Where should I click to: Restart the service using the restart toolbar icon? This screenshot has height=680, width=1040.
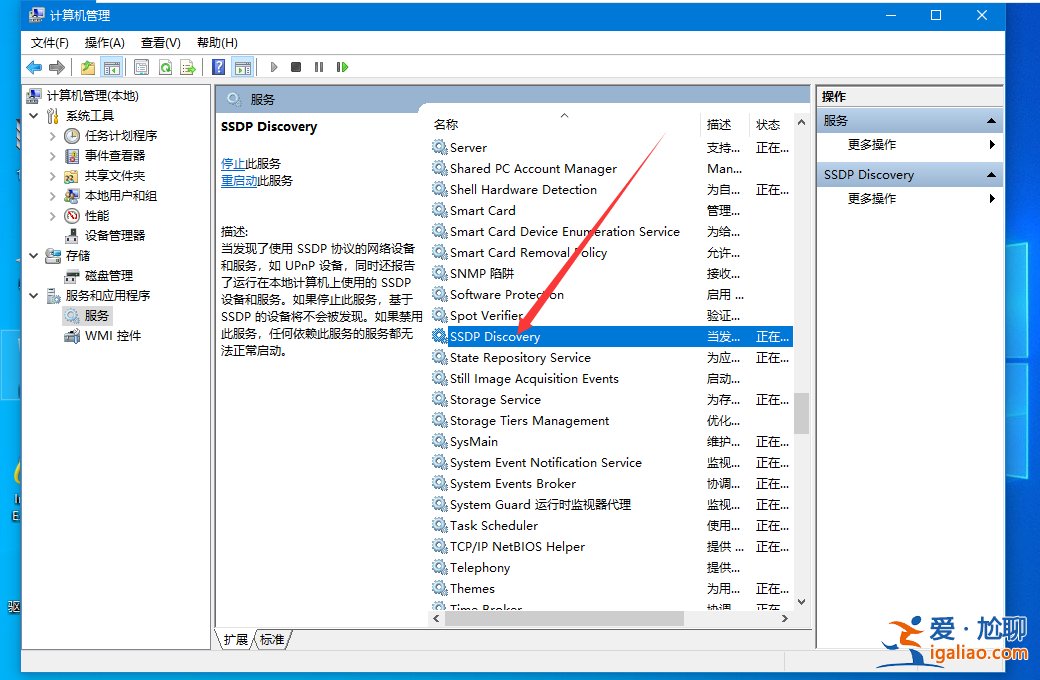tap(341, 67)
